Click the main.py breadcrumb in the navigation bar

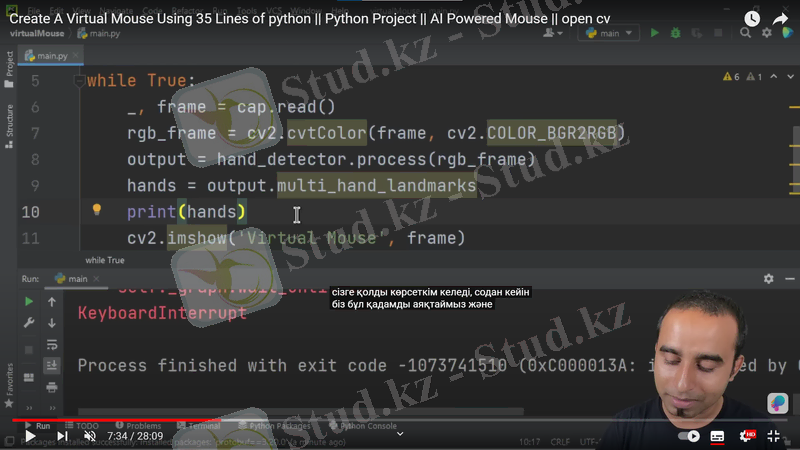click(x=99, y=34)
